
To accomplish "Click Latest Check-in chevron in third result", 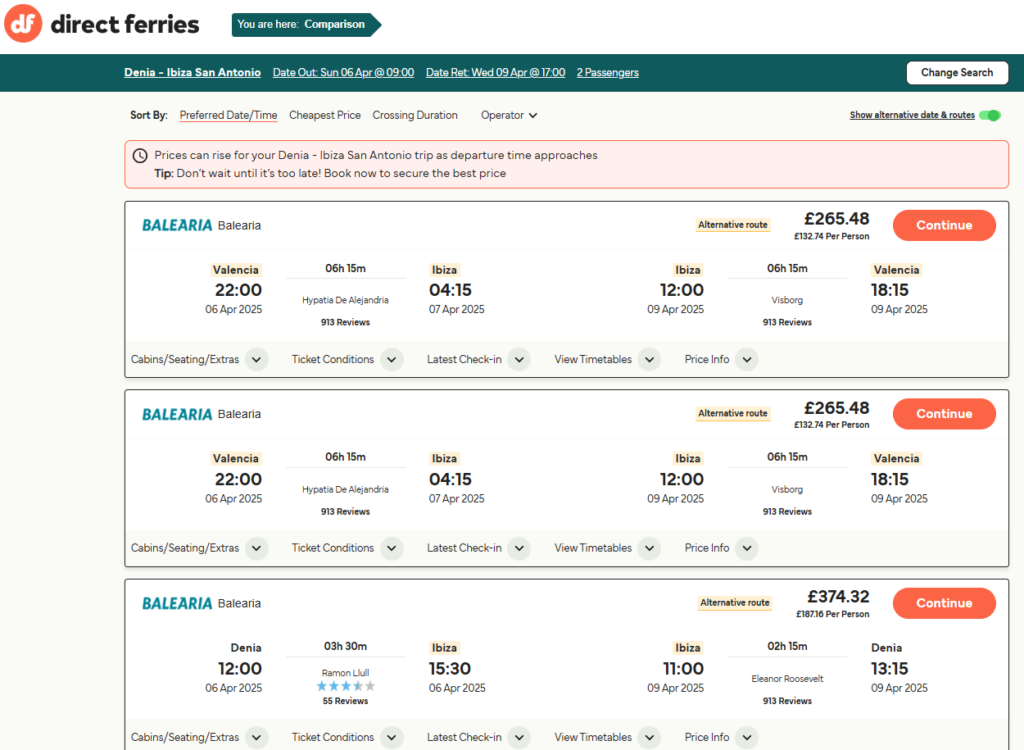I will click(x=518, y=737).
